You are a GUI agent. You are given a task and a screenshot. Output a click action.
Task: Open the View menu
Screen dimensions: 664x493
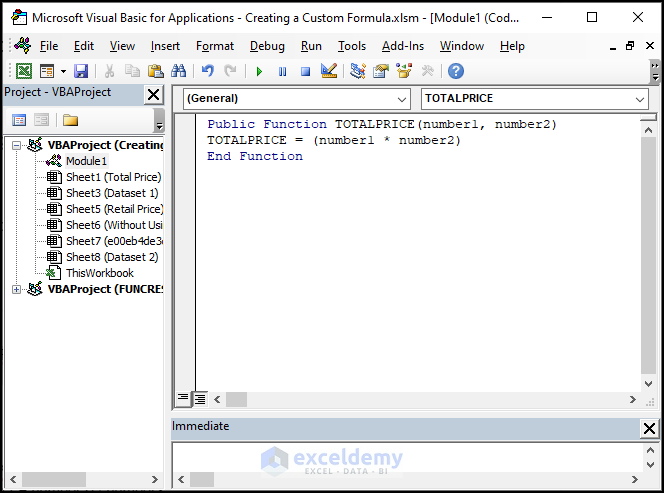(x=122, y=46)
